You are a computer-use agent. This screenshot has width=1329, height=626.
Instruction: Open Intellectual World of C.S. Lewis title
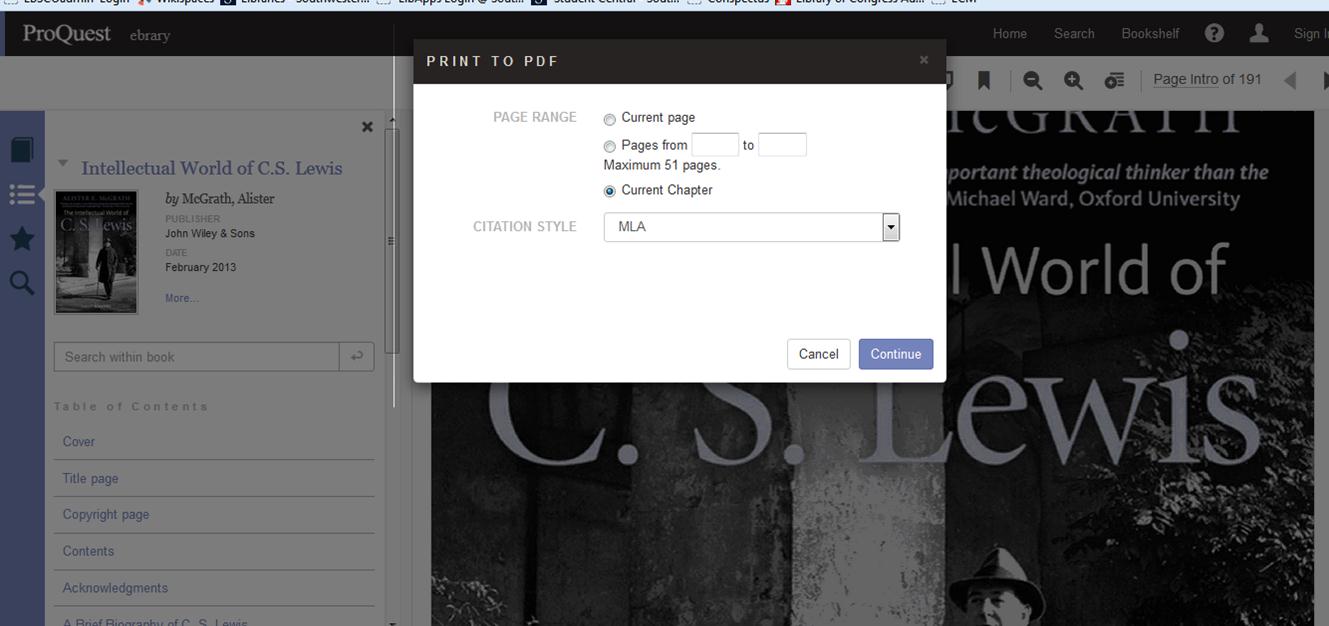(212, 168)
